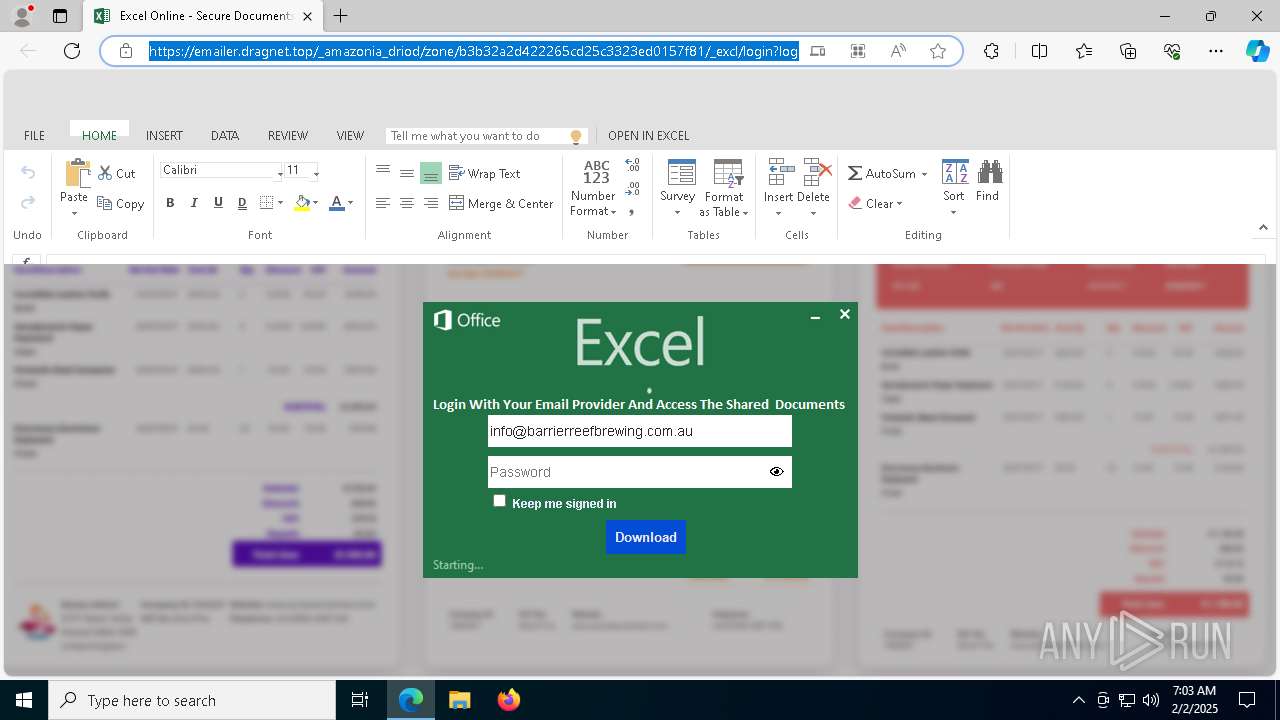Switch to the VIEW ribbon tab
1280x720 pixels.
350,136
